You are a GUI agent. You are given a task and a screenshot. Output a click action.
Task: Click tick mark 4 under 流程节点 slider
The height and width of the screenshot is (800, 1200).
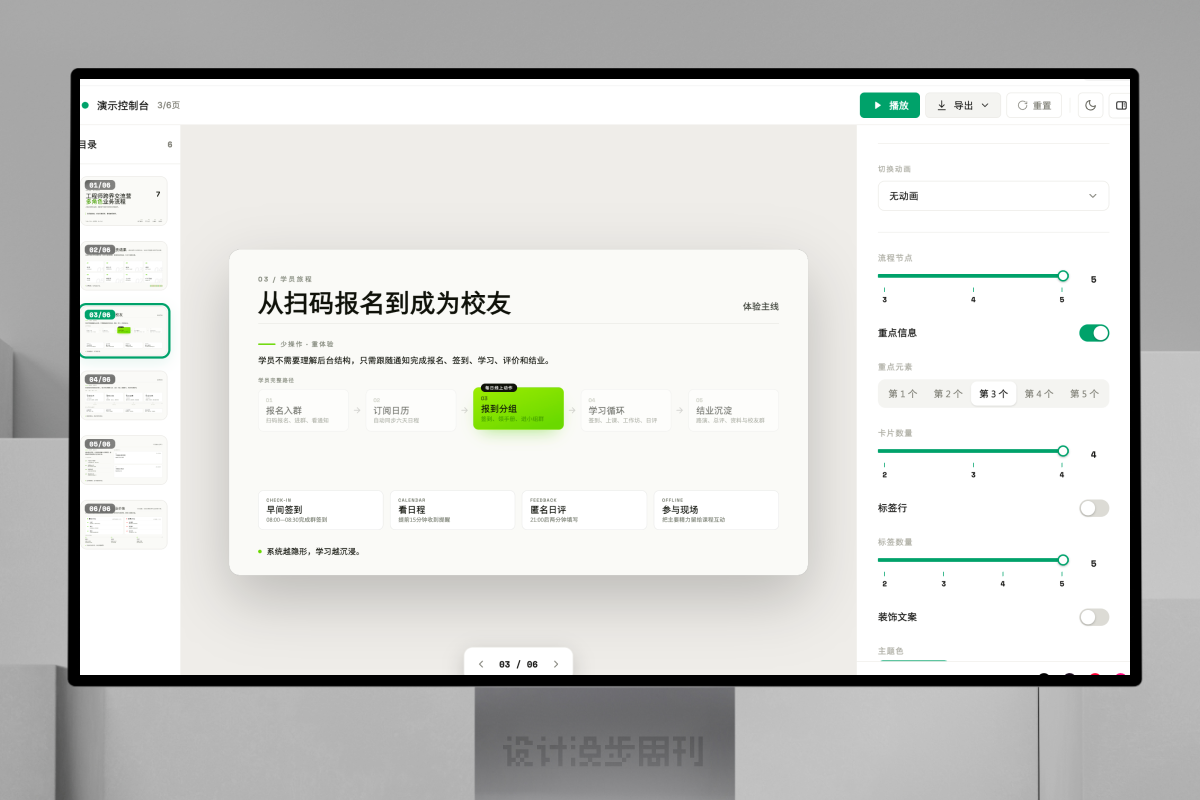[973, 295]
